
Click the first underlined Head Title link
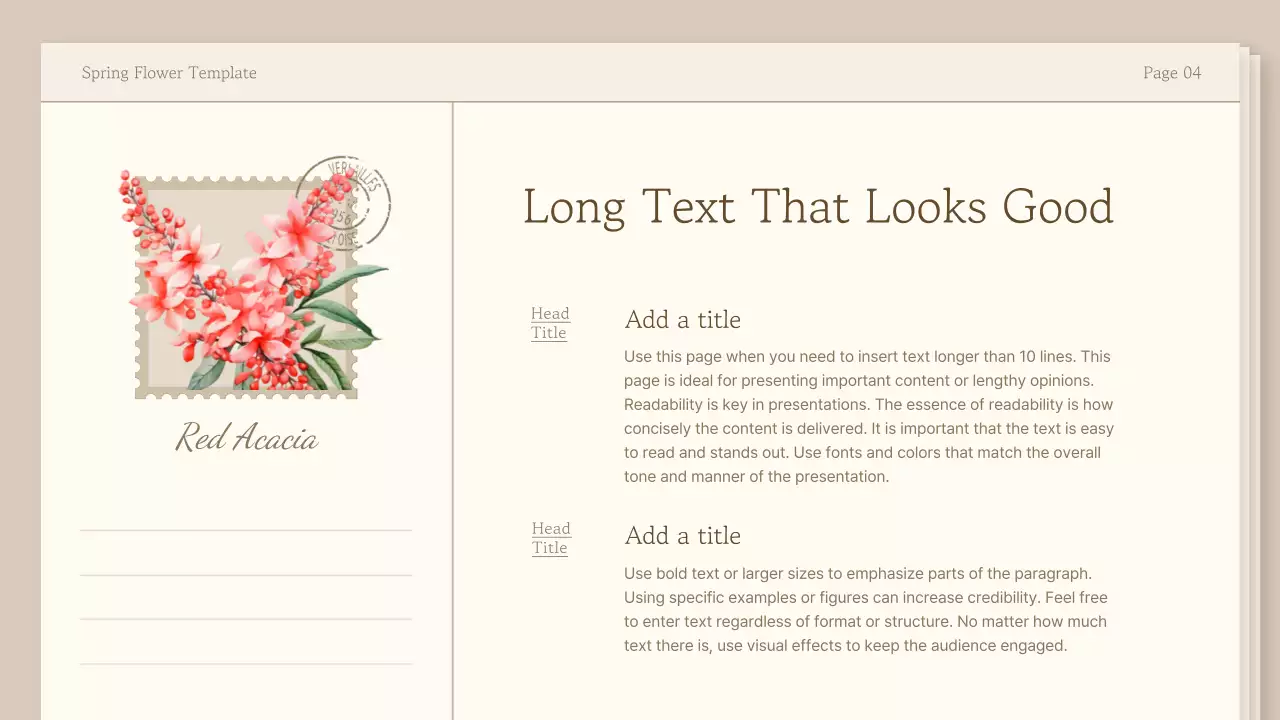point(549,323)
